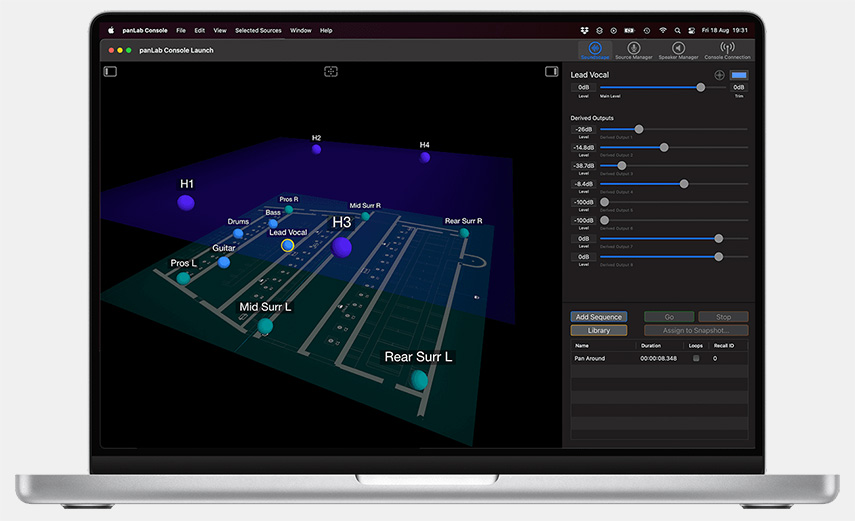The height and width of the screenshot is (521, 855).
Task: Open the Source Manager
Action: click(x=634, y=50)
